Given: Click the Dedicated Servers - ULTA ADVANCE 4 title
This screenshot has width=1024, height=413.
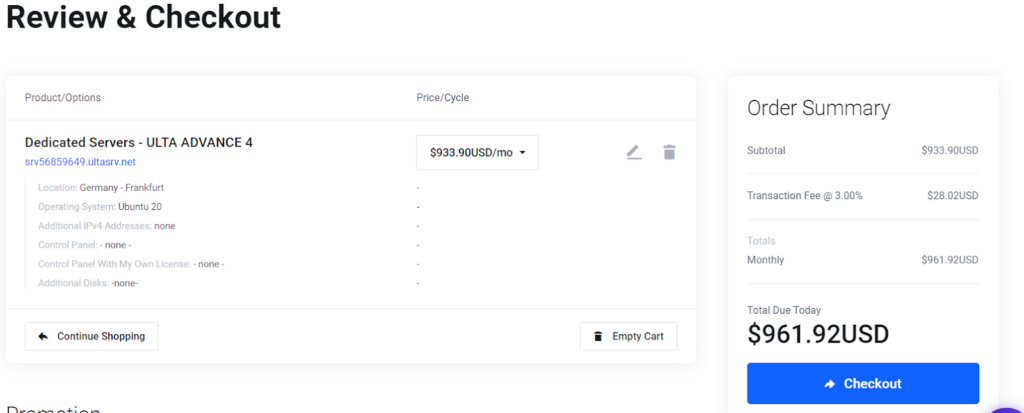Looking at the screenshot, I should [138, 143].
